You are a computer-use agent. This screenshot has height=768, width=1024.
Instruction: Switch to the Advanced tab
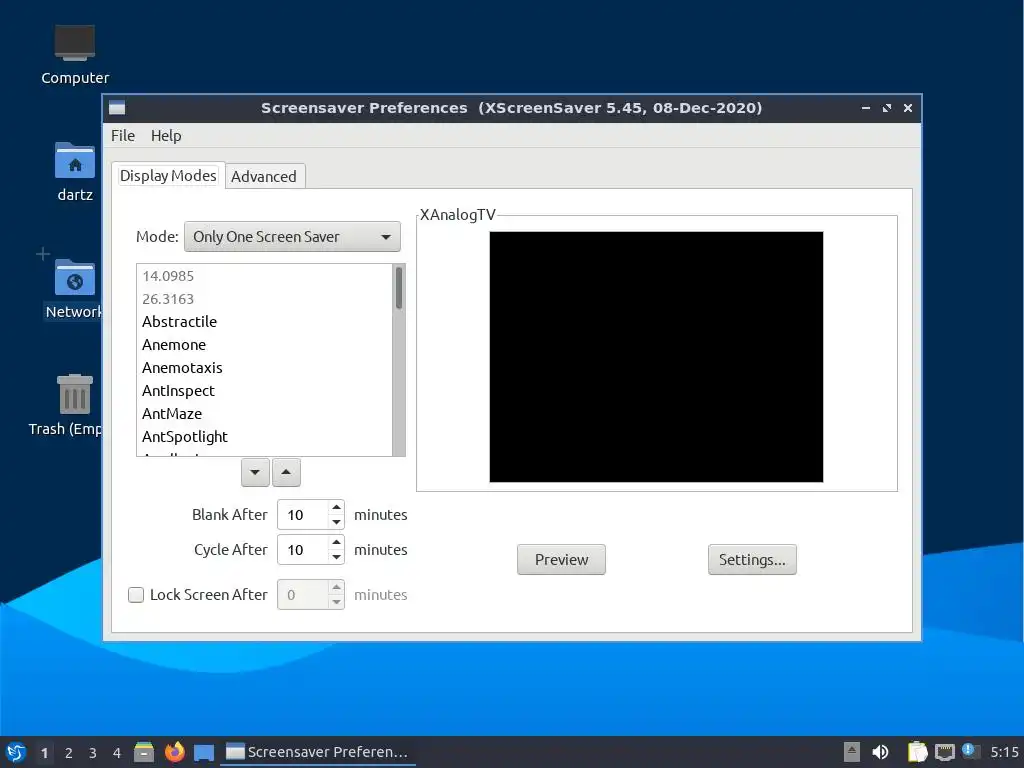[264, 176]
